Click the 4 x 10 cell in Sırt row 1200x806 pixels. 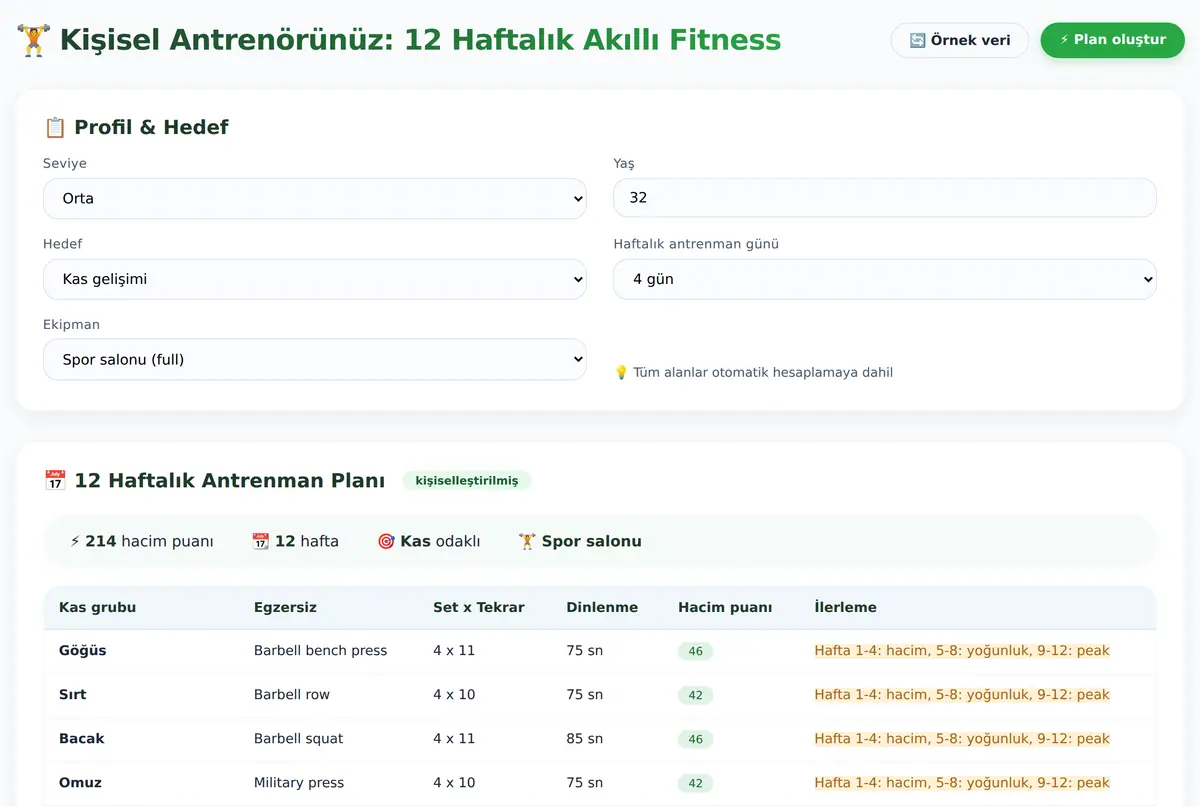point(454,694)
